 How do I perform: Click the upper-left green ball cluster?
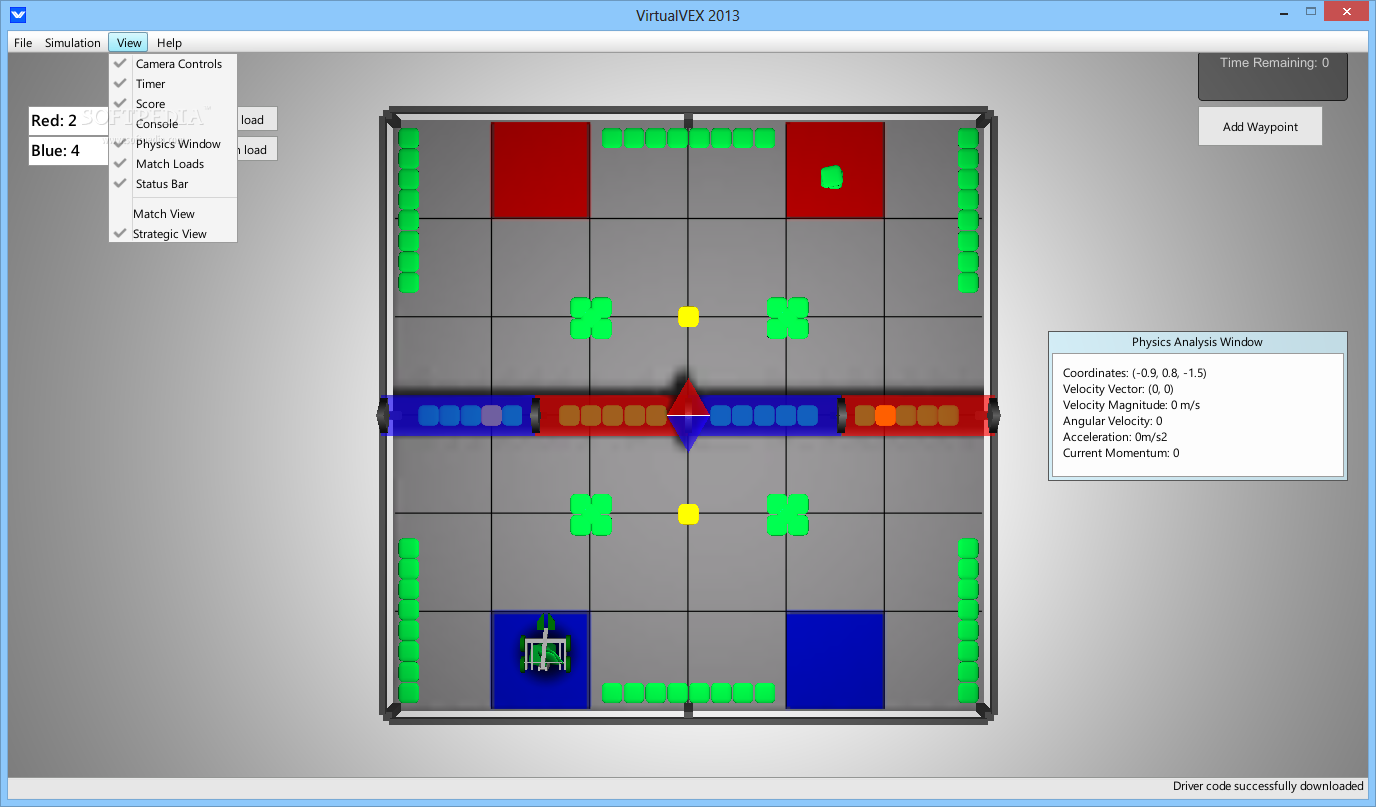[591, 318]
